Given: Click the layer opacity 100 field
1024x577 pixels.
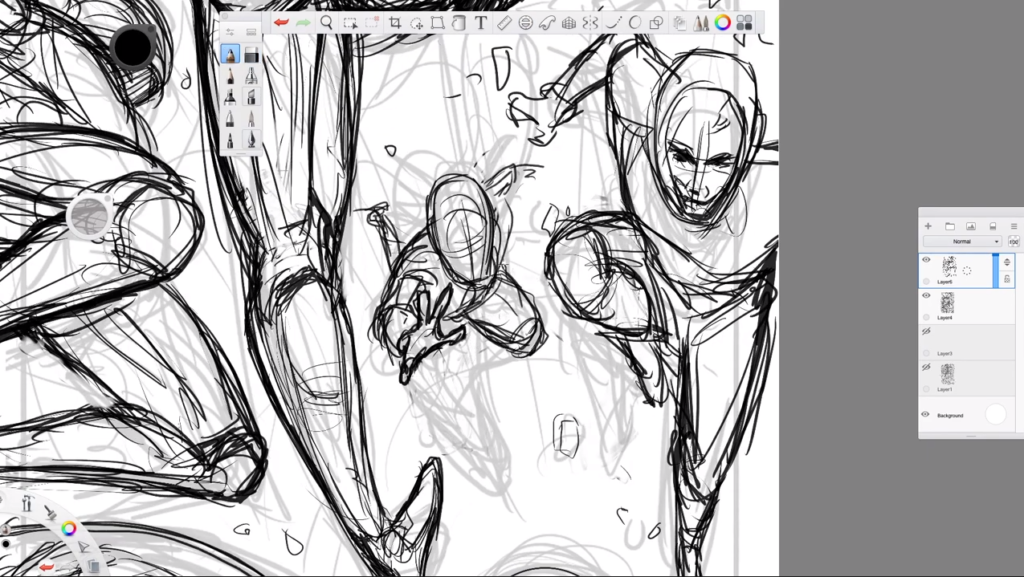Looking at the screenshot, I should pyautogui.click(x=1014, y=242).
